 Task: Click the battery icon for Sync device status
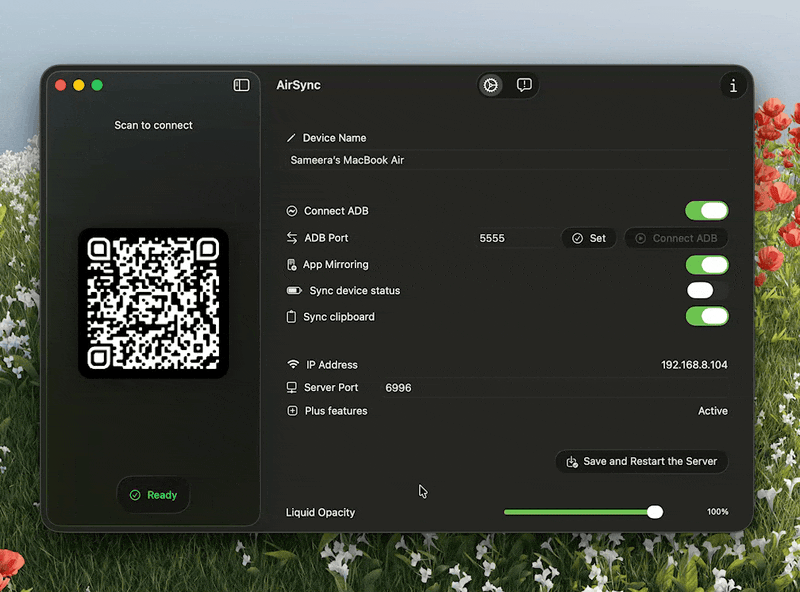click(294, 291)
